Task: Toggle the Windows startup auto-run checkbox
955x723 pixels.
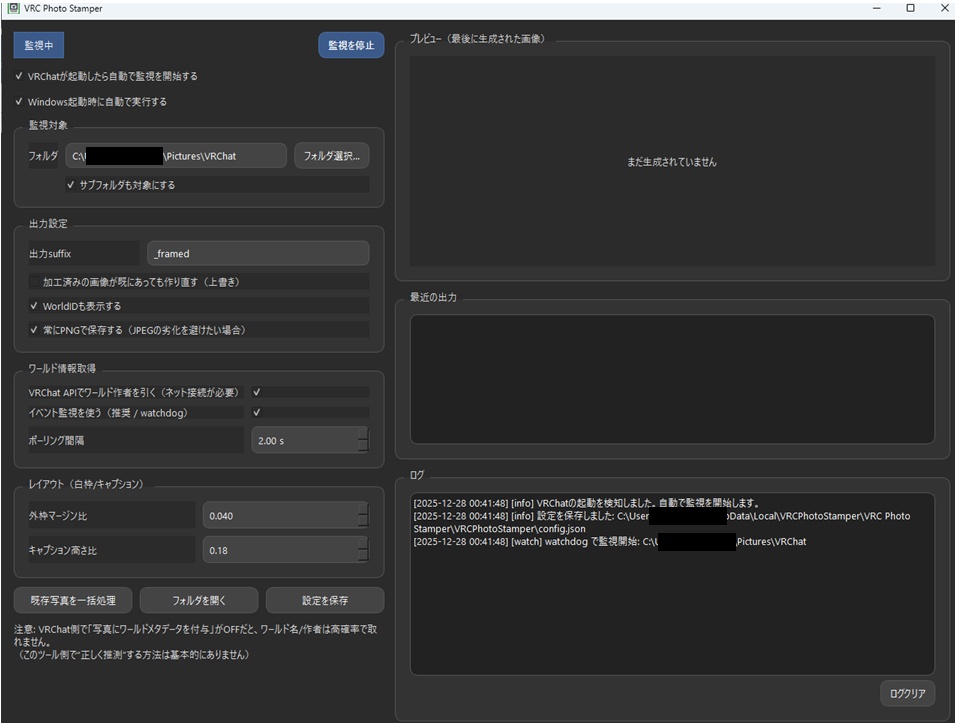Action: coord(18,101)
